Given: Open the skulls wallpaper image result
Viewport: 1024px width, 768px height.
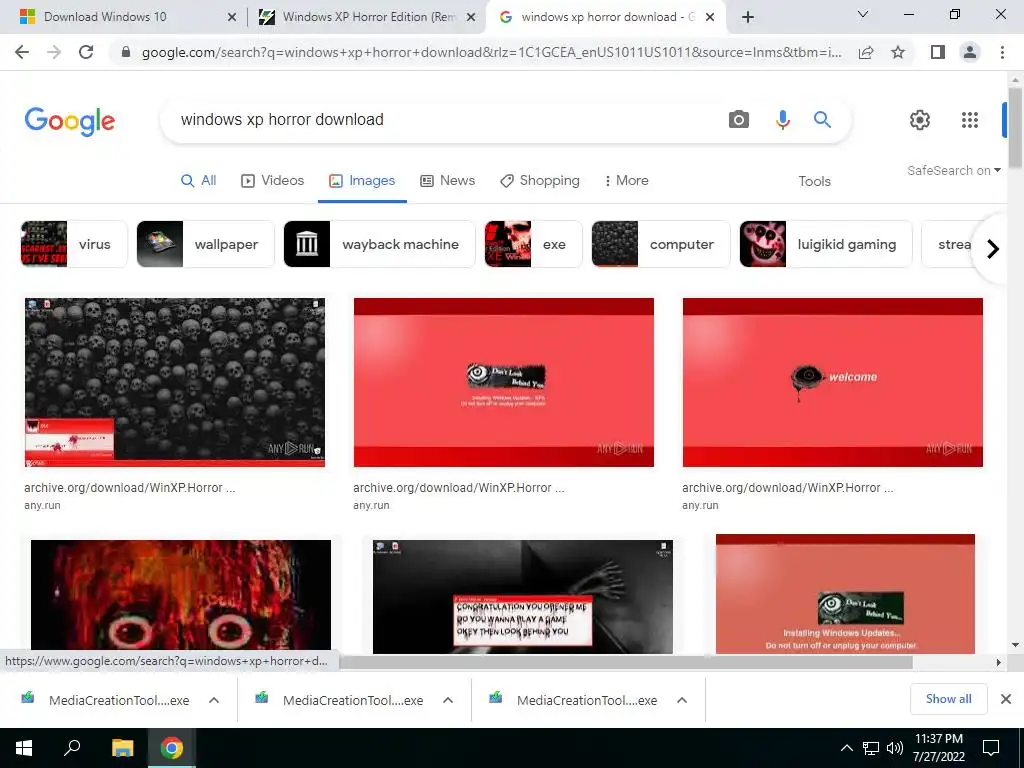Looking at the screenshot, I should (x=174, y=382).
